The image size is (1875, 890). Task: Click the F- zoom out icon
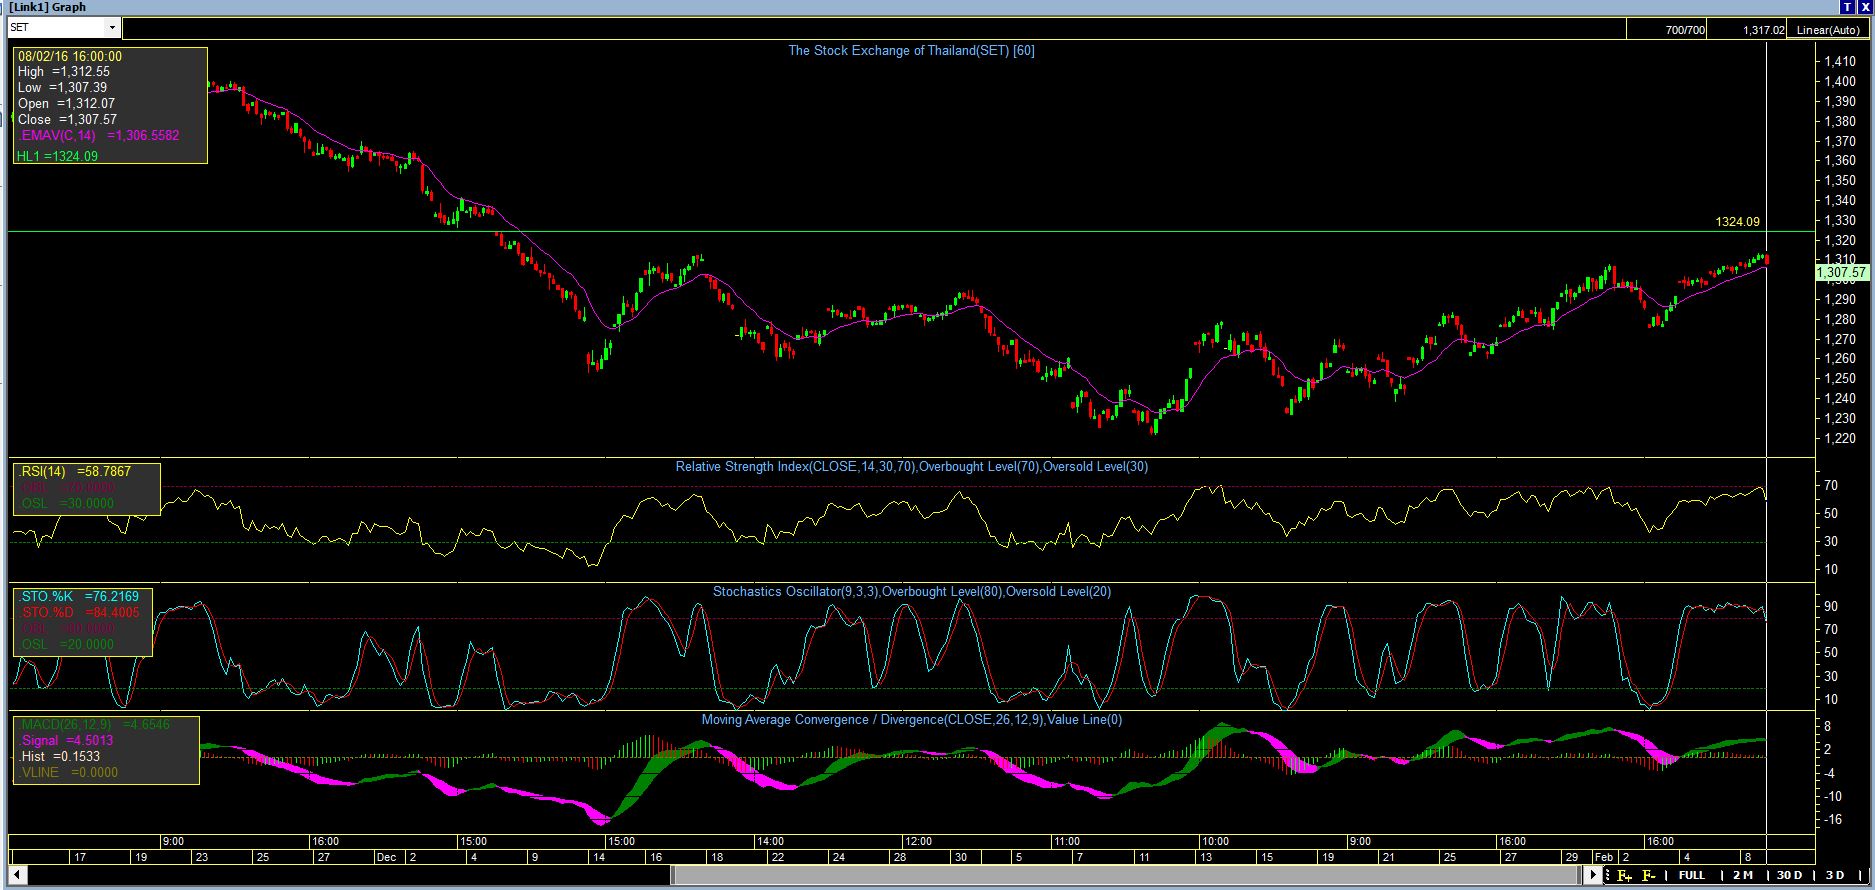[x=1649, y=876]
